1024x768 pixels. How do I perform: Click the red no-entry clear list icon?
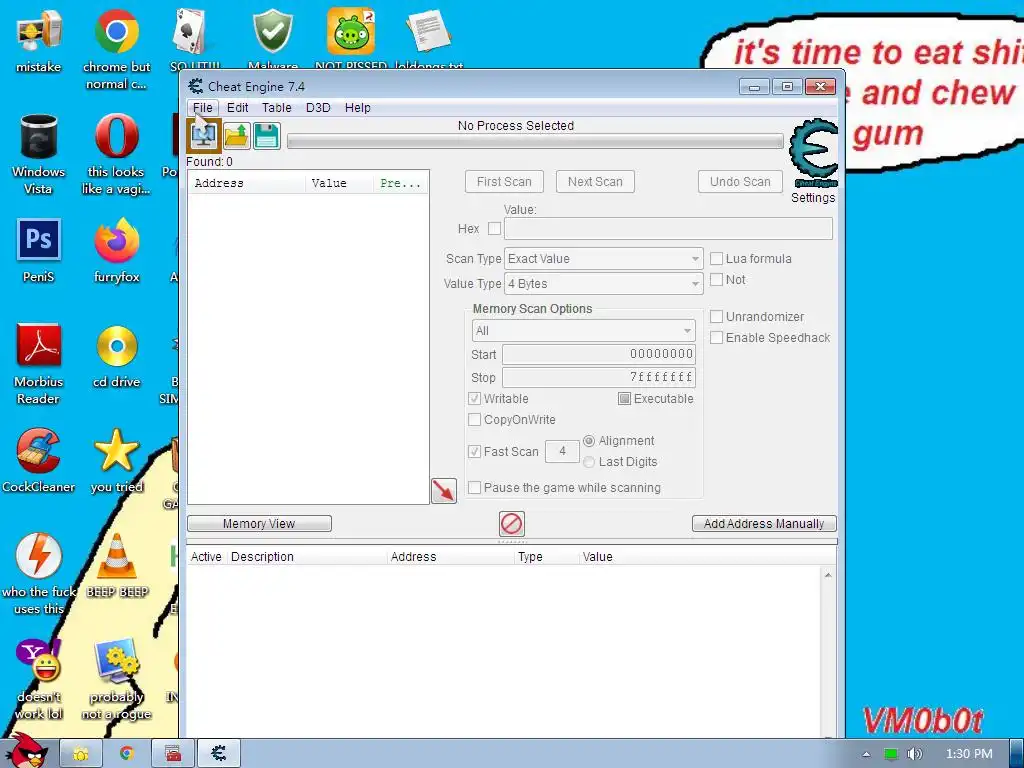pyautogui.click(x=511, y=524)
